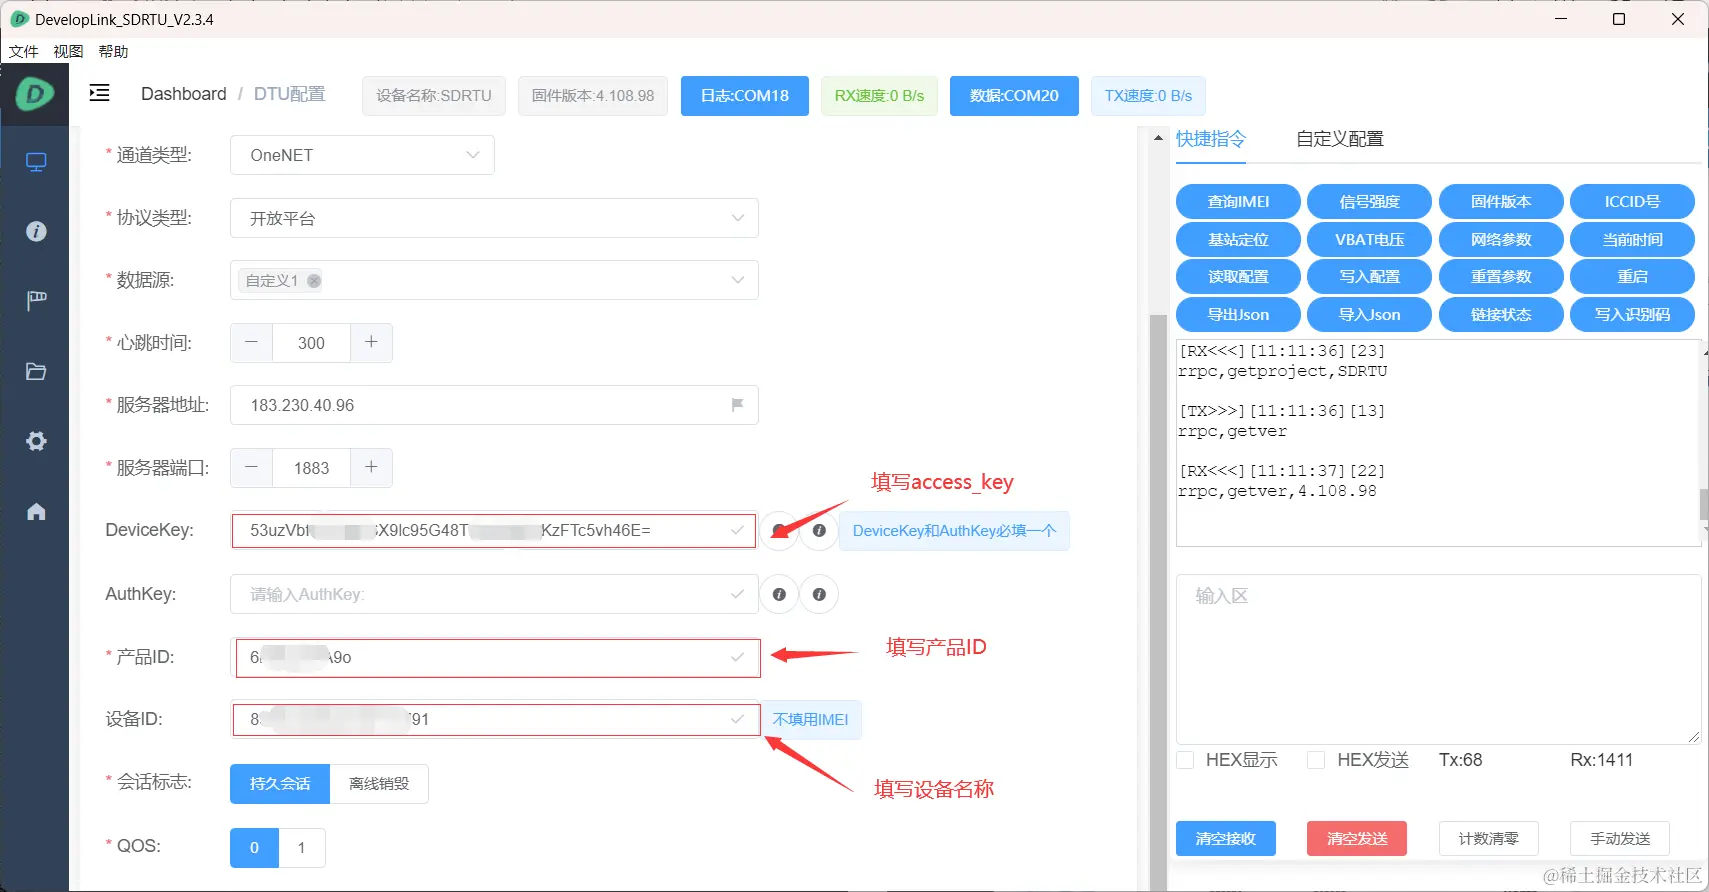The width and height of the screenshot is (1709, 892).
Task: Select 持久会话 session flag
Action: tap(280, 784)
